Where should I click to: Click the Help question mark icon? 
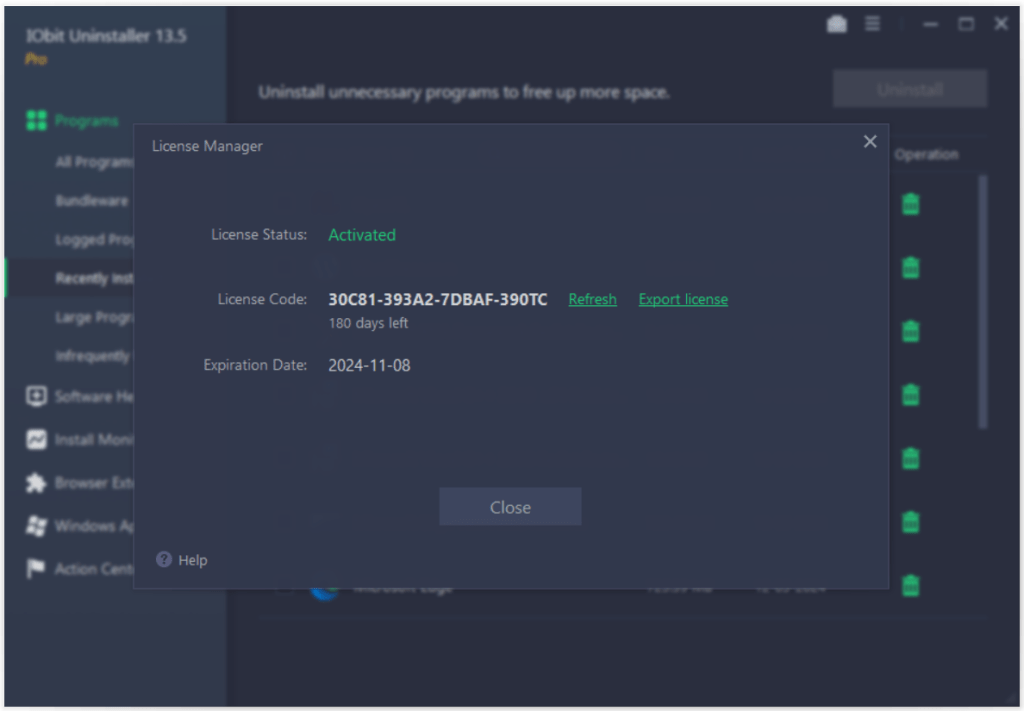click(x=164, y=560)
